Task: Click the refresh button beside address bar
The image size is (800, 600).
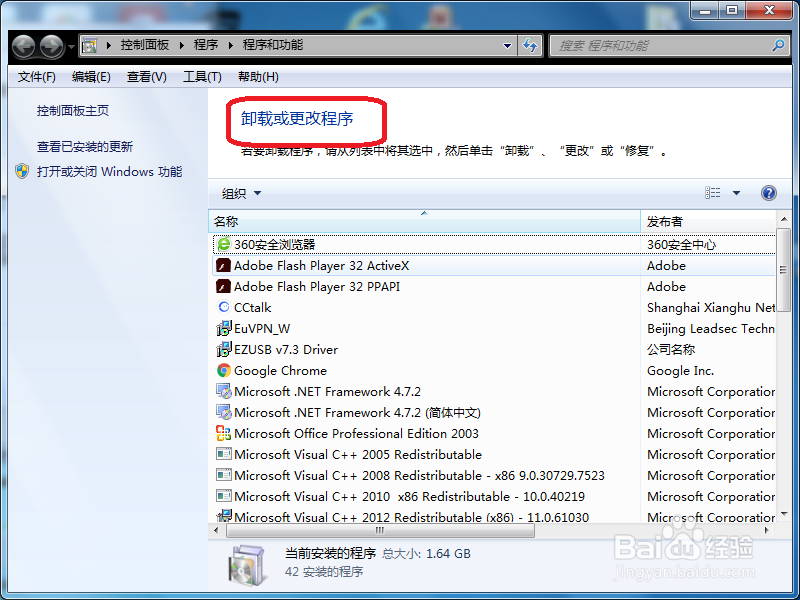Action: click(x=530, y=45)
